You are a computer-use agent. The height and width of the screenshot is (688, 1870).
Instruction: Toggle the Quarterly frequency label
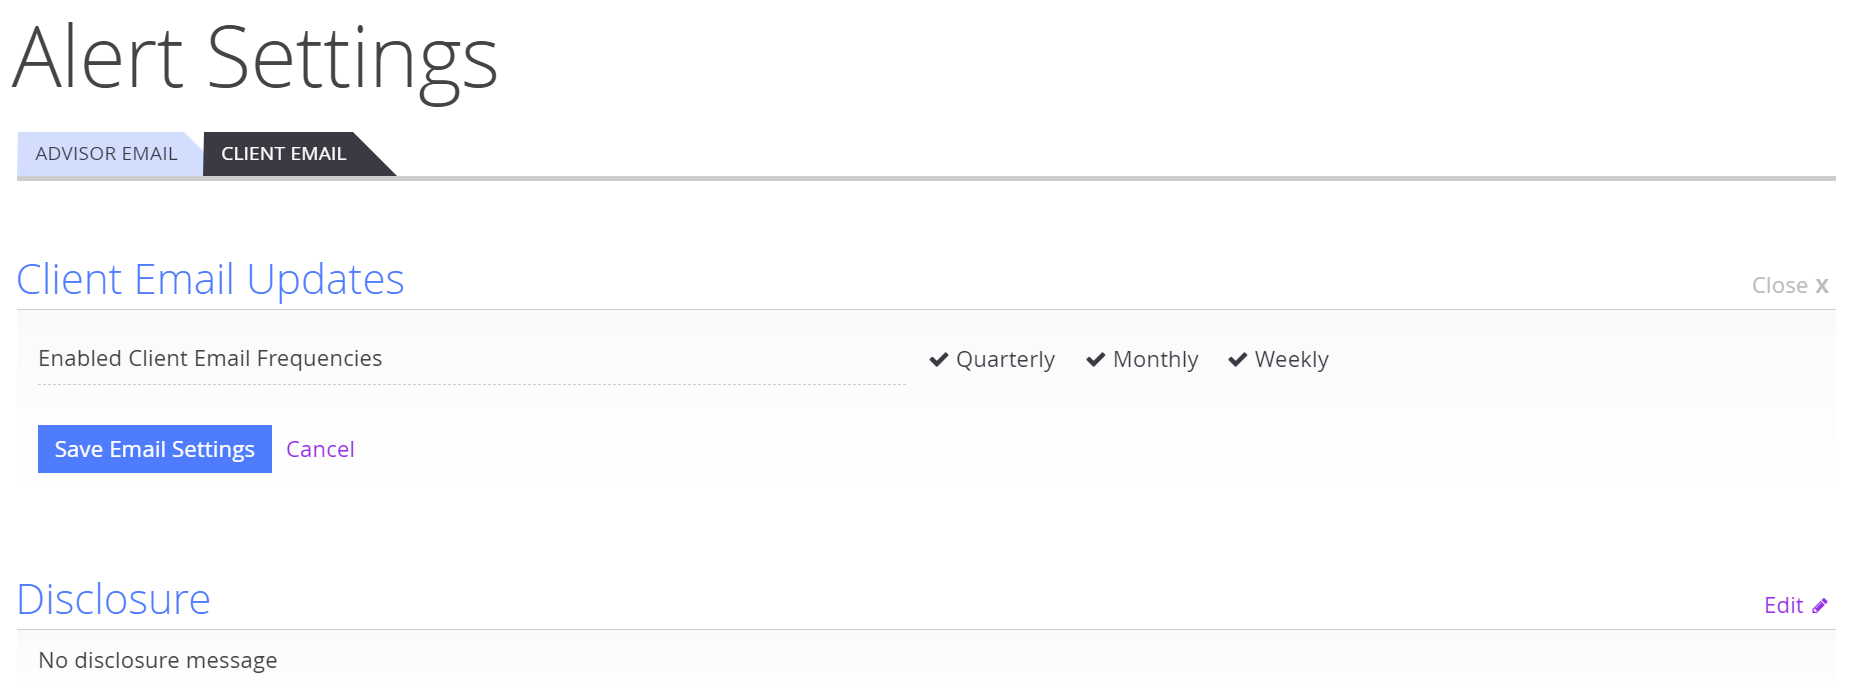(1005, 360)
